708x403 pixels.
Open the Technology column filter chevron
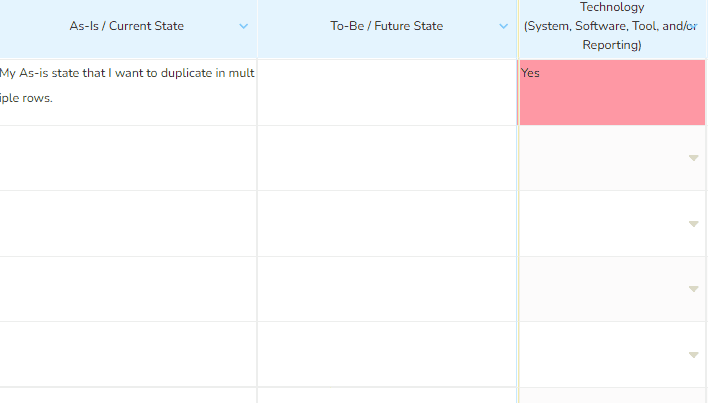point(692,26)
